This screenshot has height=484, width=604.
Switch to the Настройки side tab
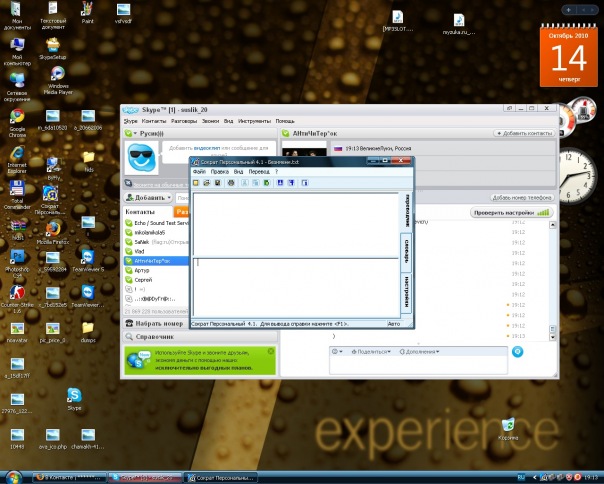tap(406, 293)
